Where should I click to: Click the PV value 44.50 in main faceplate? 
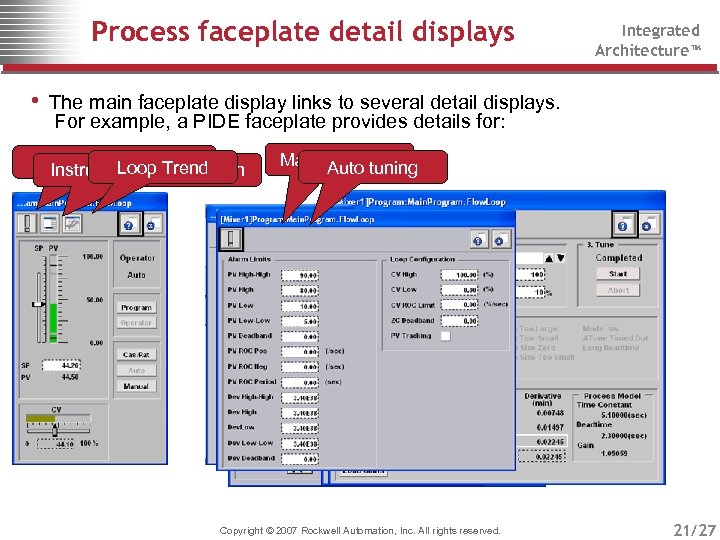pos(70,377)
